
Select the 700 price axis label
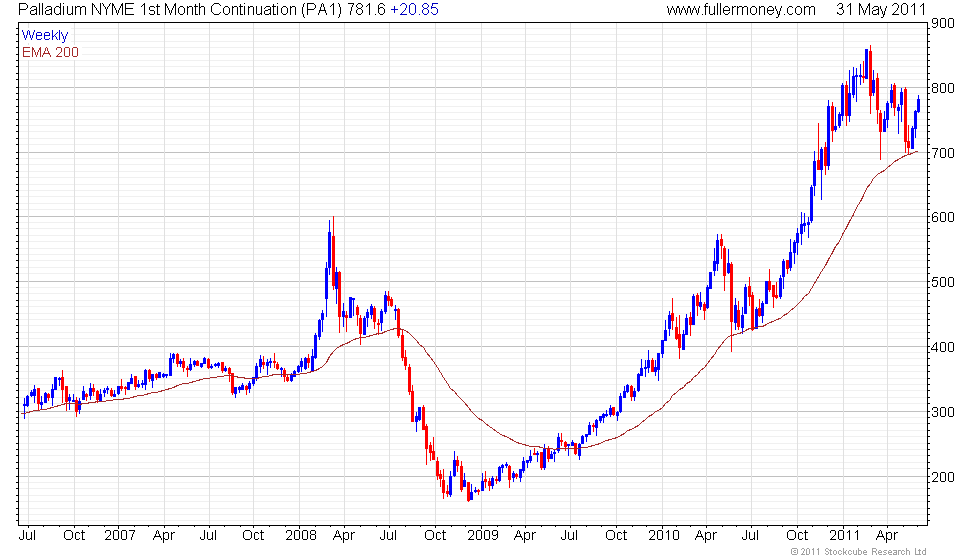pos(942,153)
